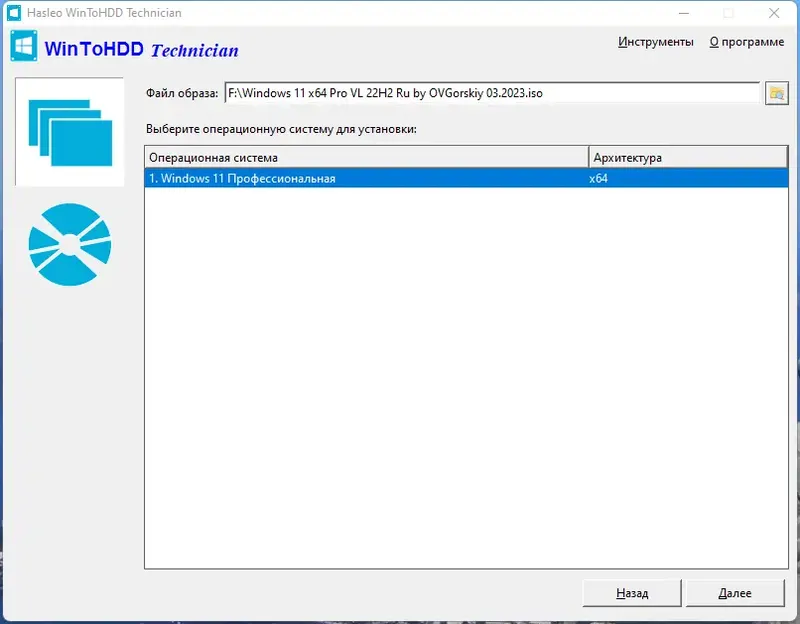
Task: Click the Далее button
Action: pos(735,593)
